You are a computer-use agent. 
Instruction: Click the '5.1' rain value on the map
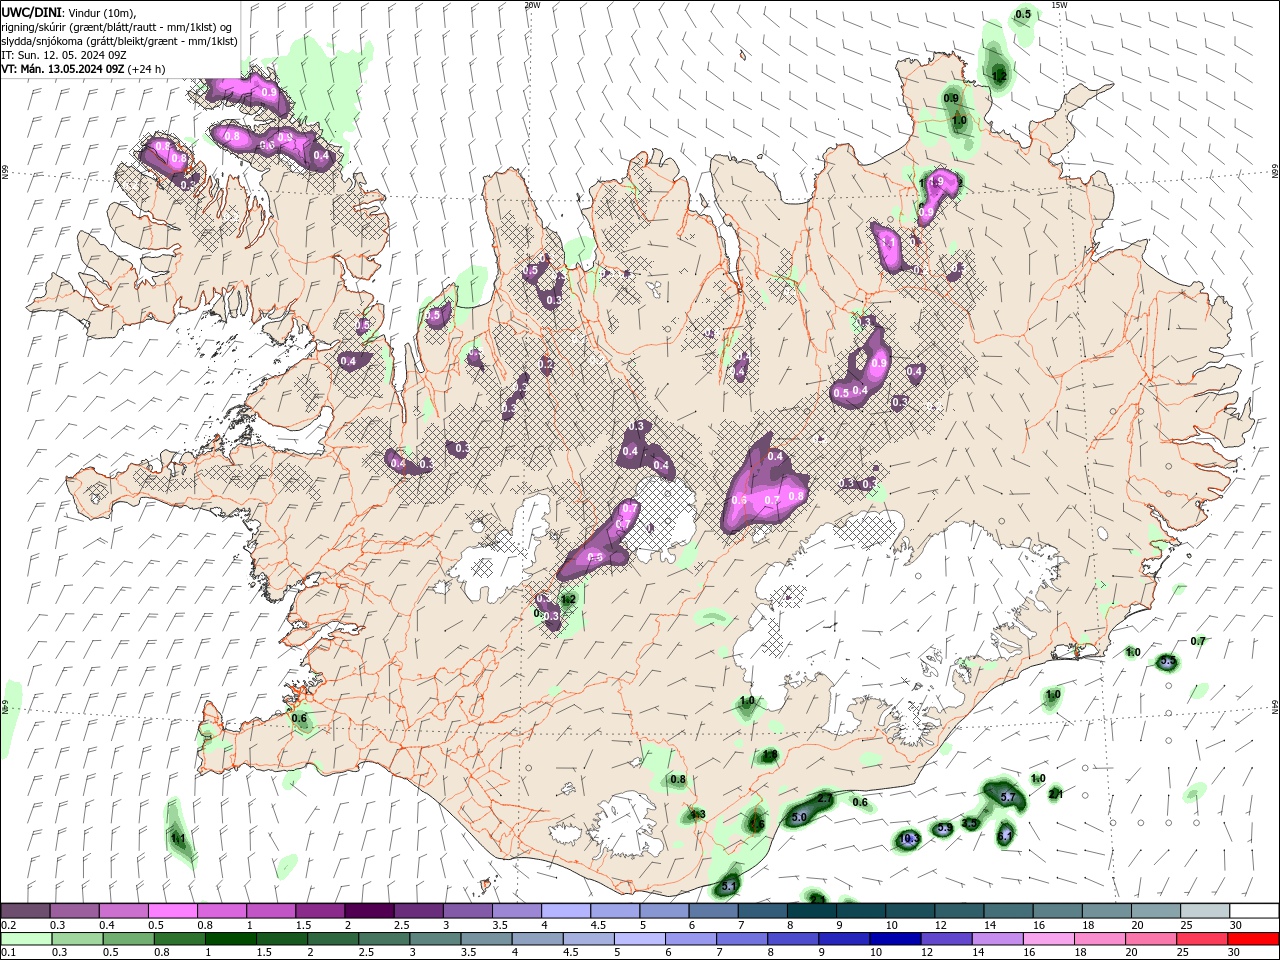tap(729, 886)
